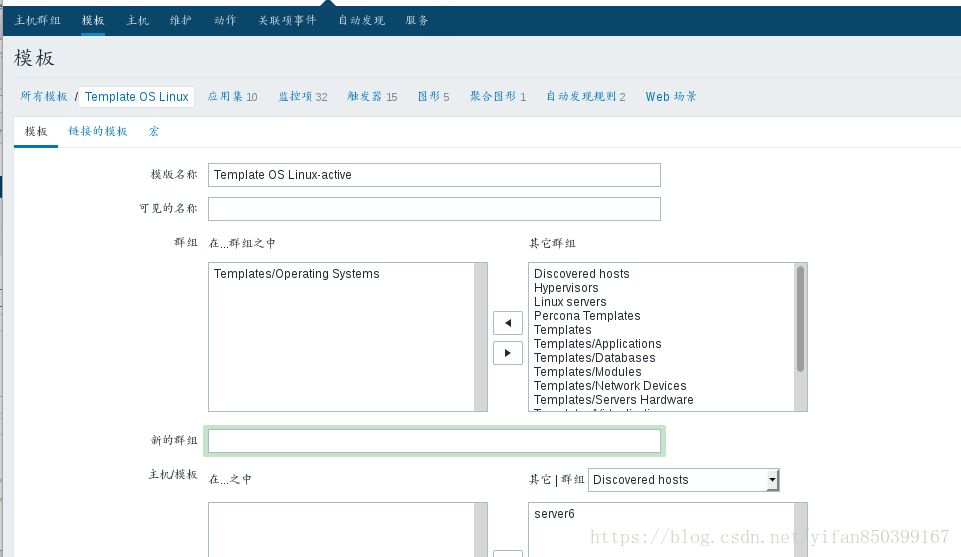Click the 可见的名称 input field

(x=434, y=209)
